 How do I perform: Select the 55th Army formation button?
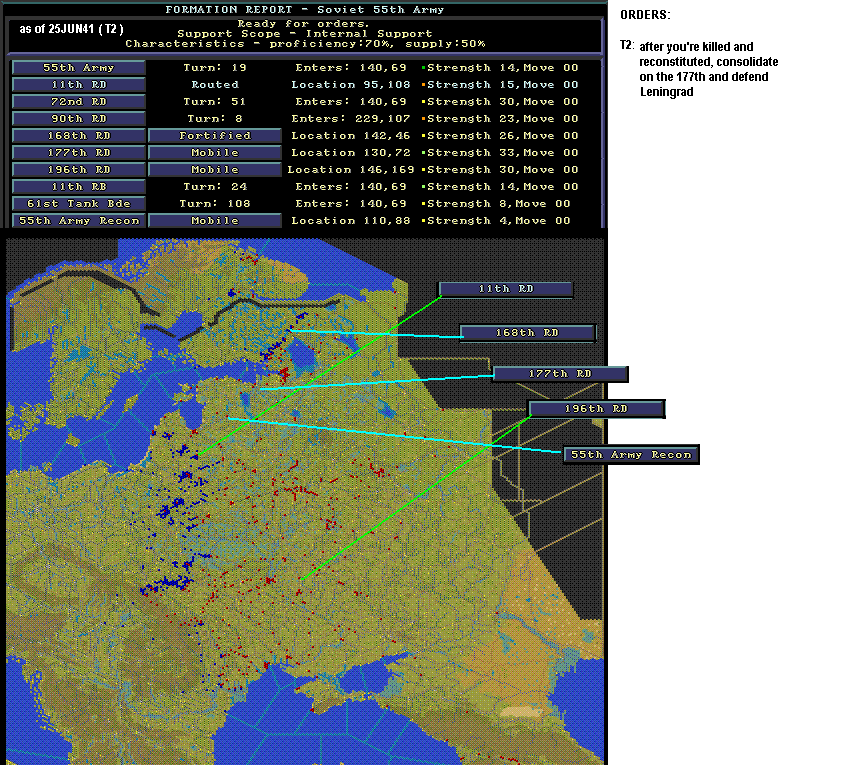coord(79,68)
